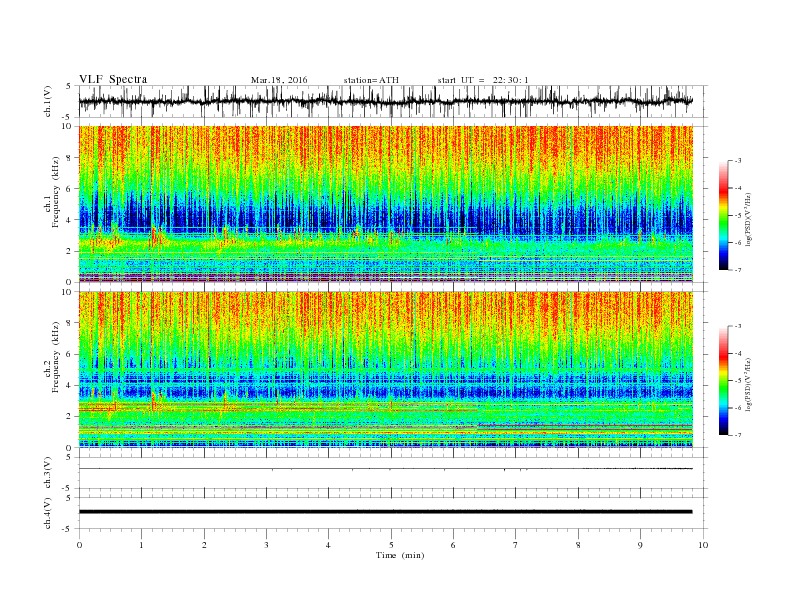Select the "start UT = 22:30:1" text
The image size is (792, 612).
(483, 80)
